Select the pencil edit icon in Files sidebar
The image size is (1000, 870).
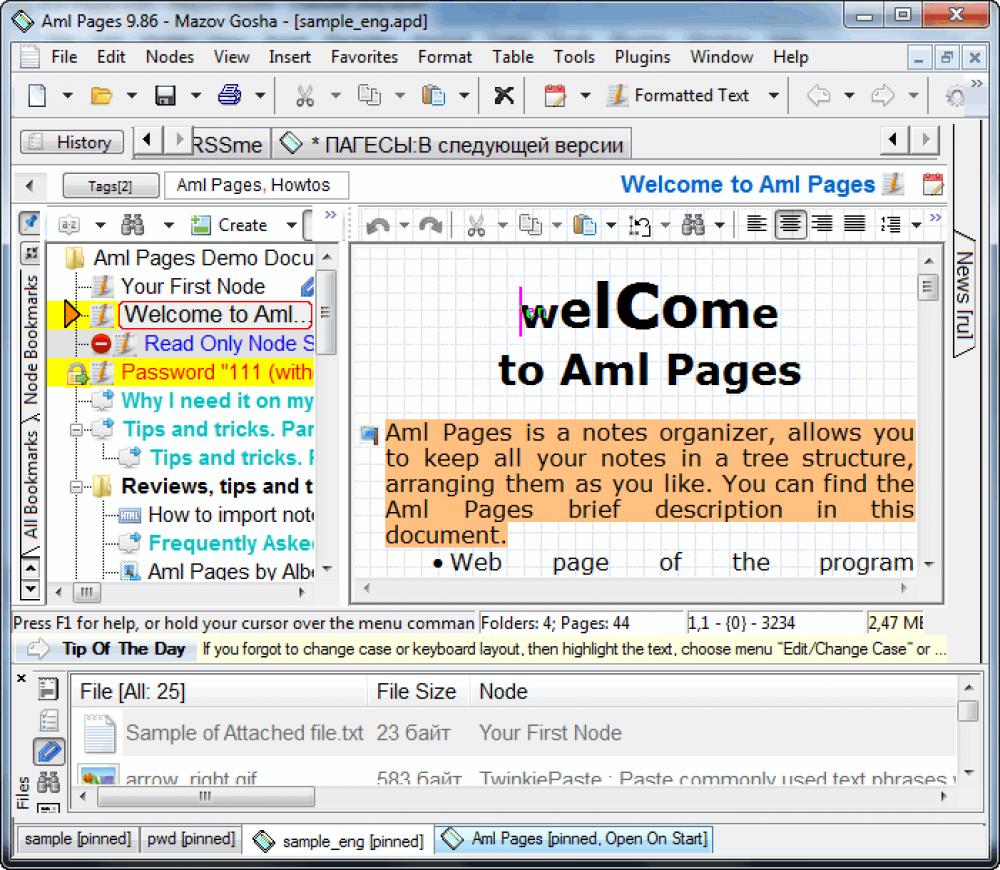49,751
